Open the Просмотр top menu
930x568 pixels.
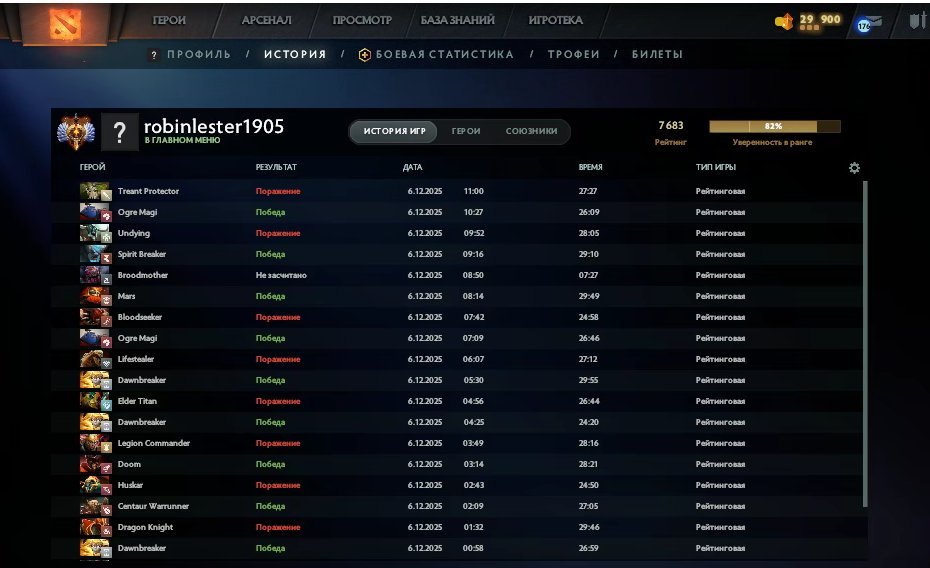[362, 20]
